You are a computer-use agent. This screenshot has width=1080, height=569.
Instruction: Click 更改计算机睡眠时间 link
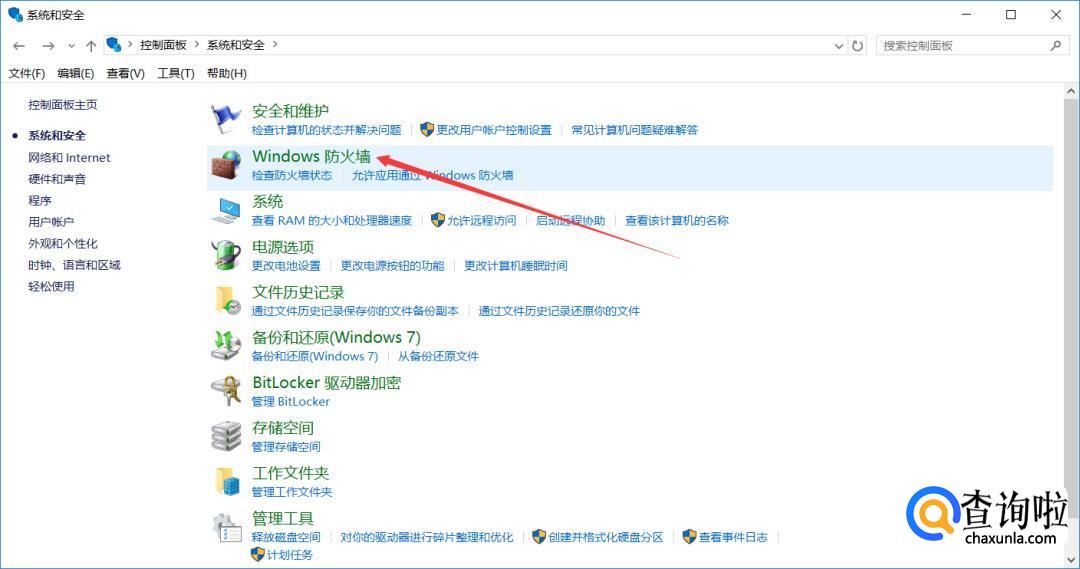point(516,266)
